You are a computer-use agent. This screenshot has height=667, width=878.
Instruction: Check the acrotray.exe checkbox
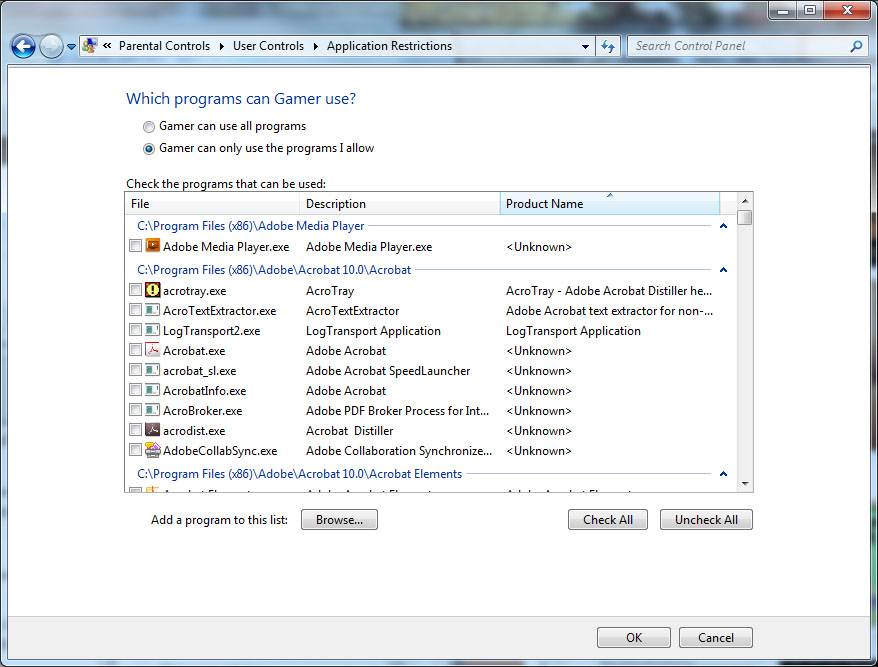[x=135, y=290]
